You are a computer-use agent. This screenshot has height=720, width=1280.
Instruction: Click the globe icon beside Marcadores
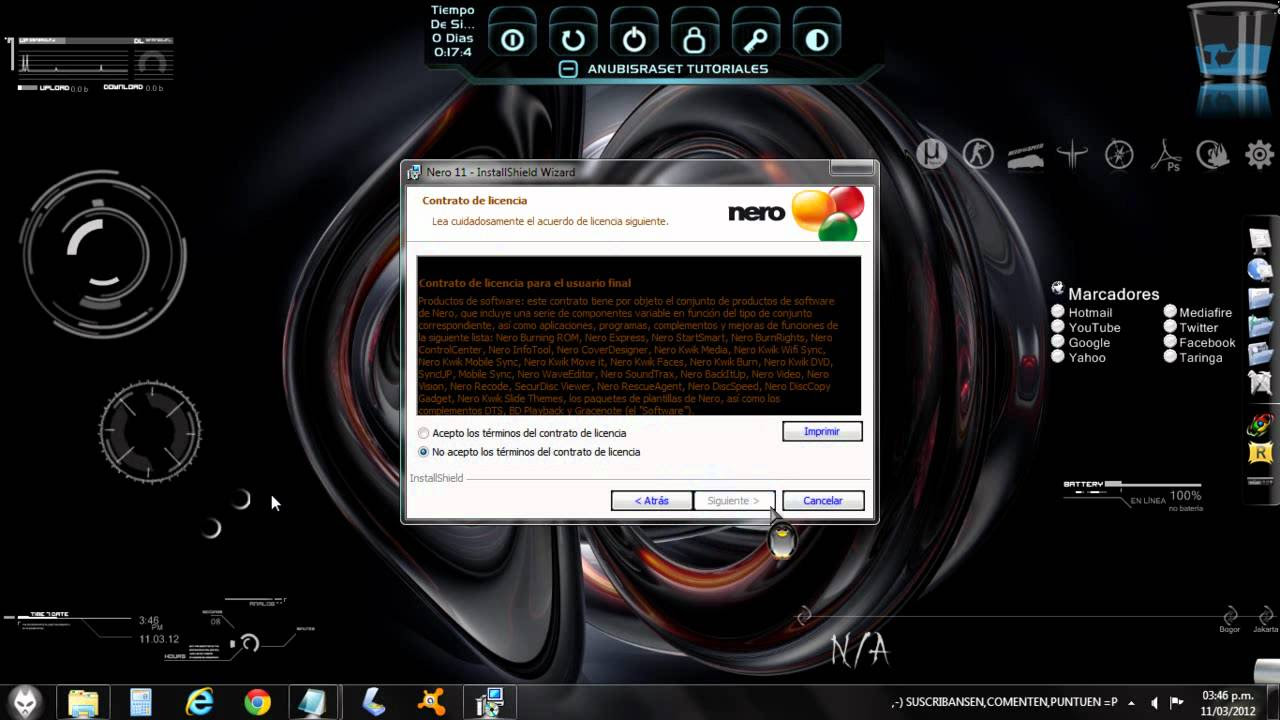pyautogui.click(x=1058, y=289)
